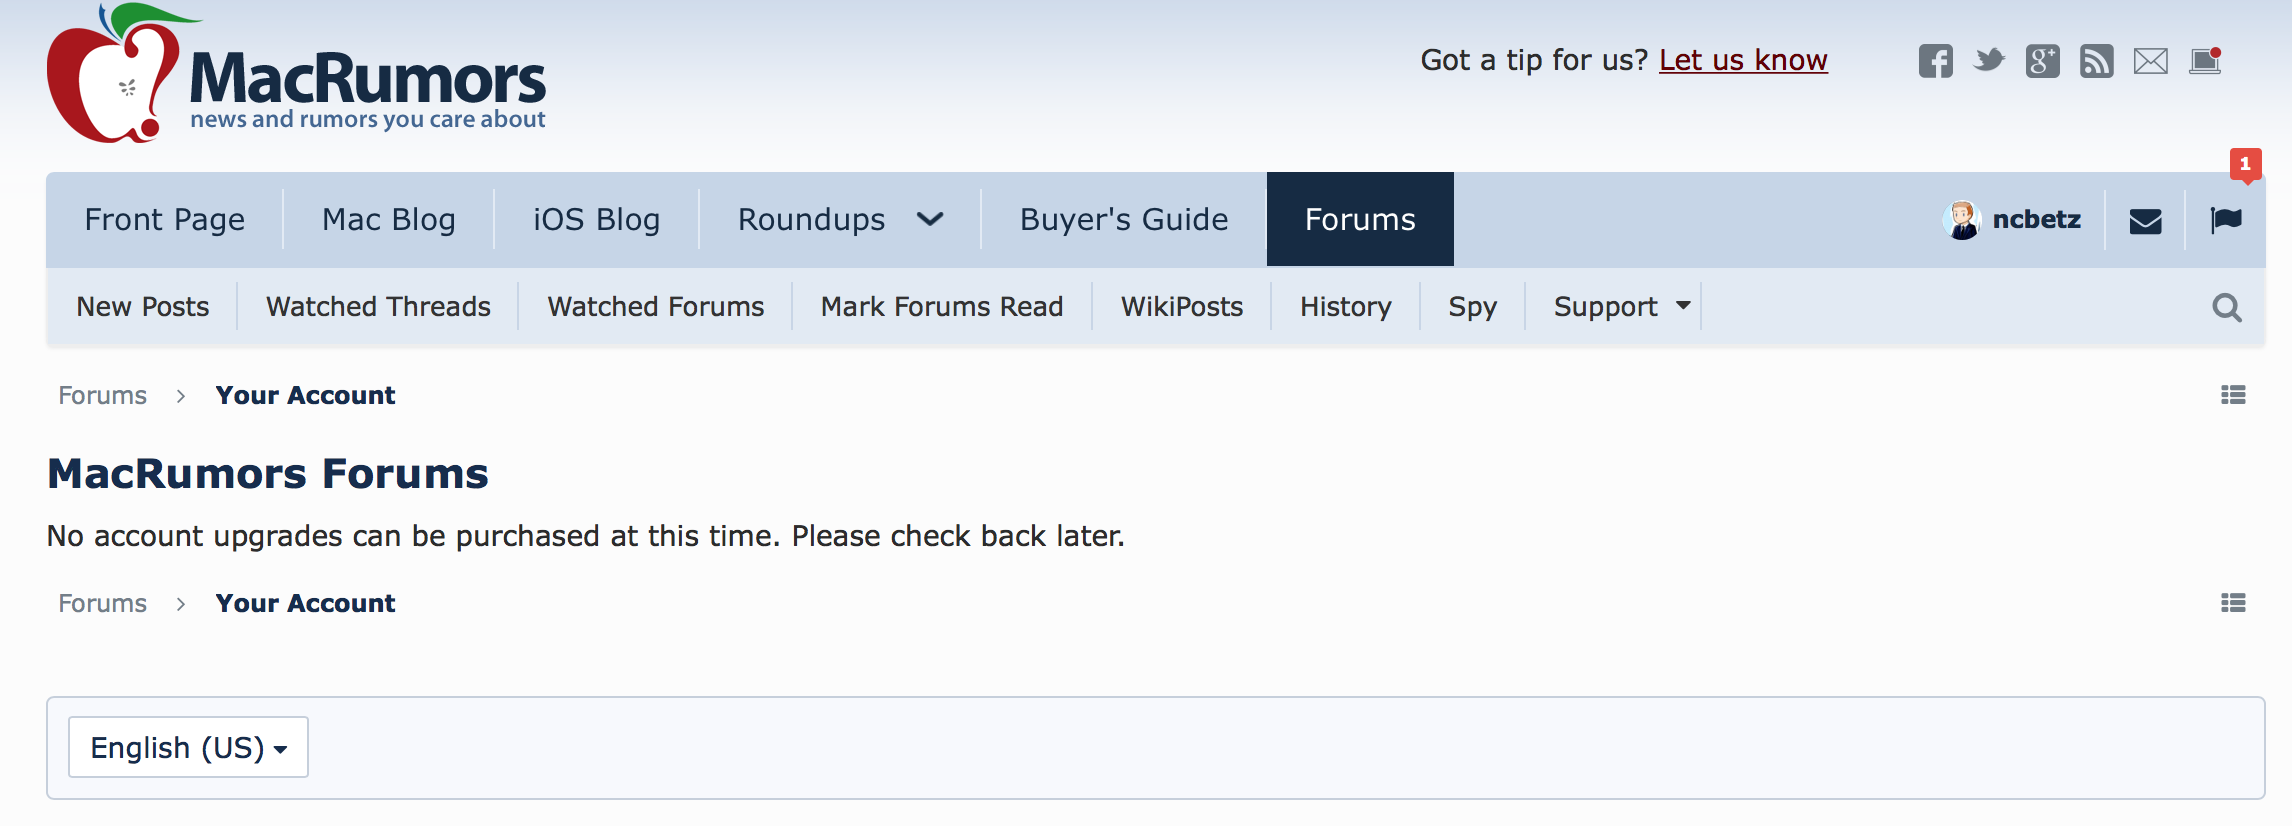Viewport: 2292px width, 826px height.
Task: Go to the Buyer's Guide tab
Action: click(x=1124, y=219)
